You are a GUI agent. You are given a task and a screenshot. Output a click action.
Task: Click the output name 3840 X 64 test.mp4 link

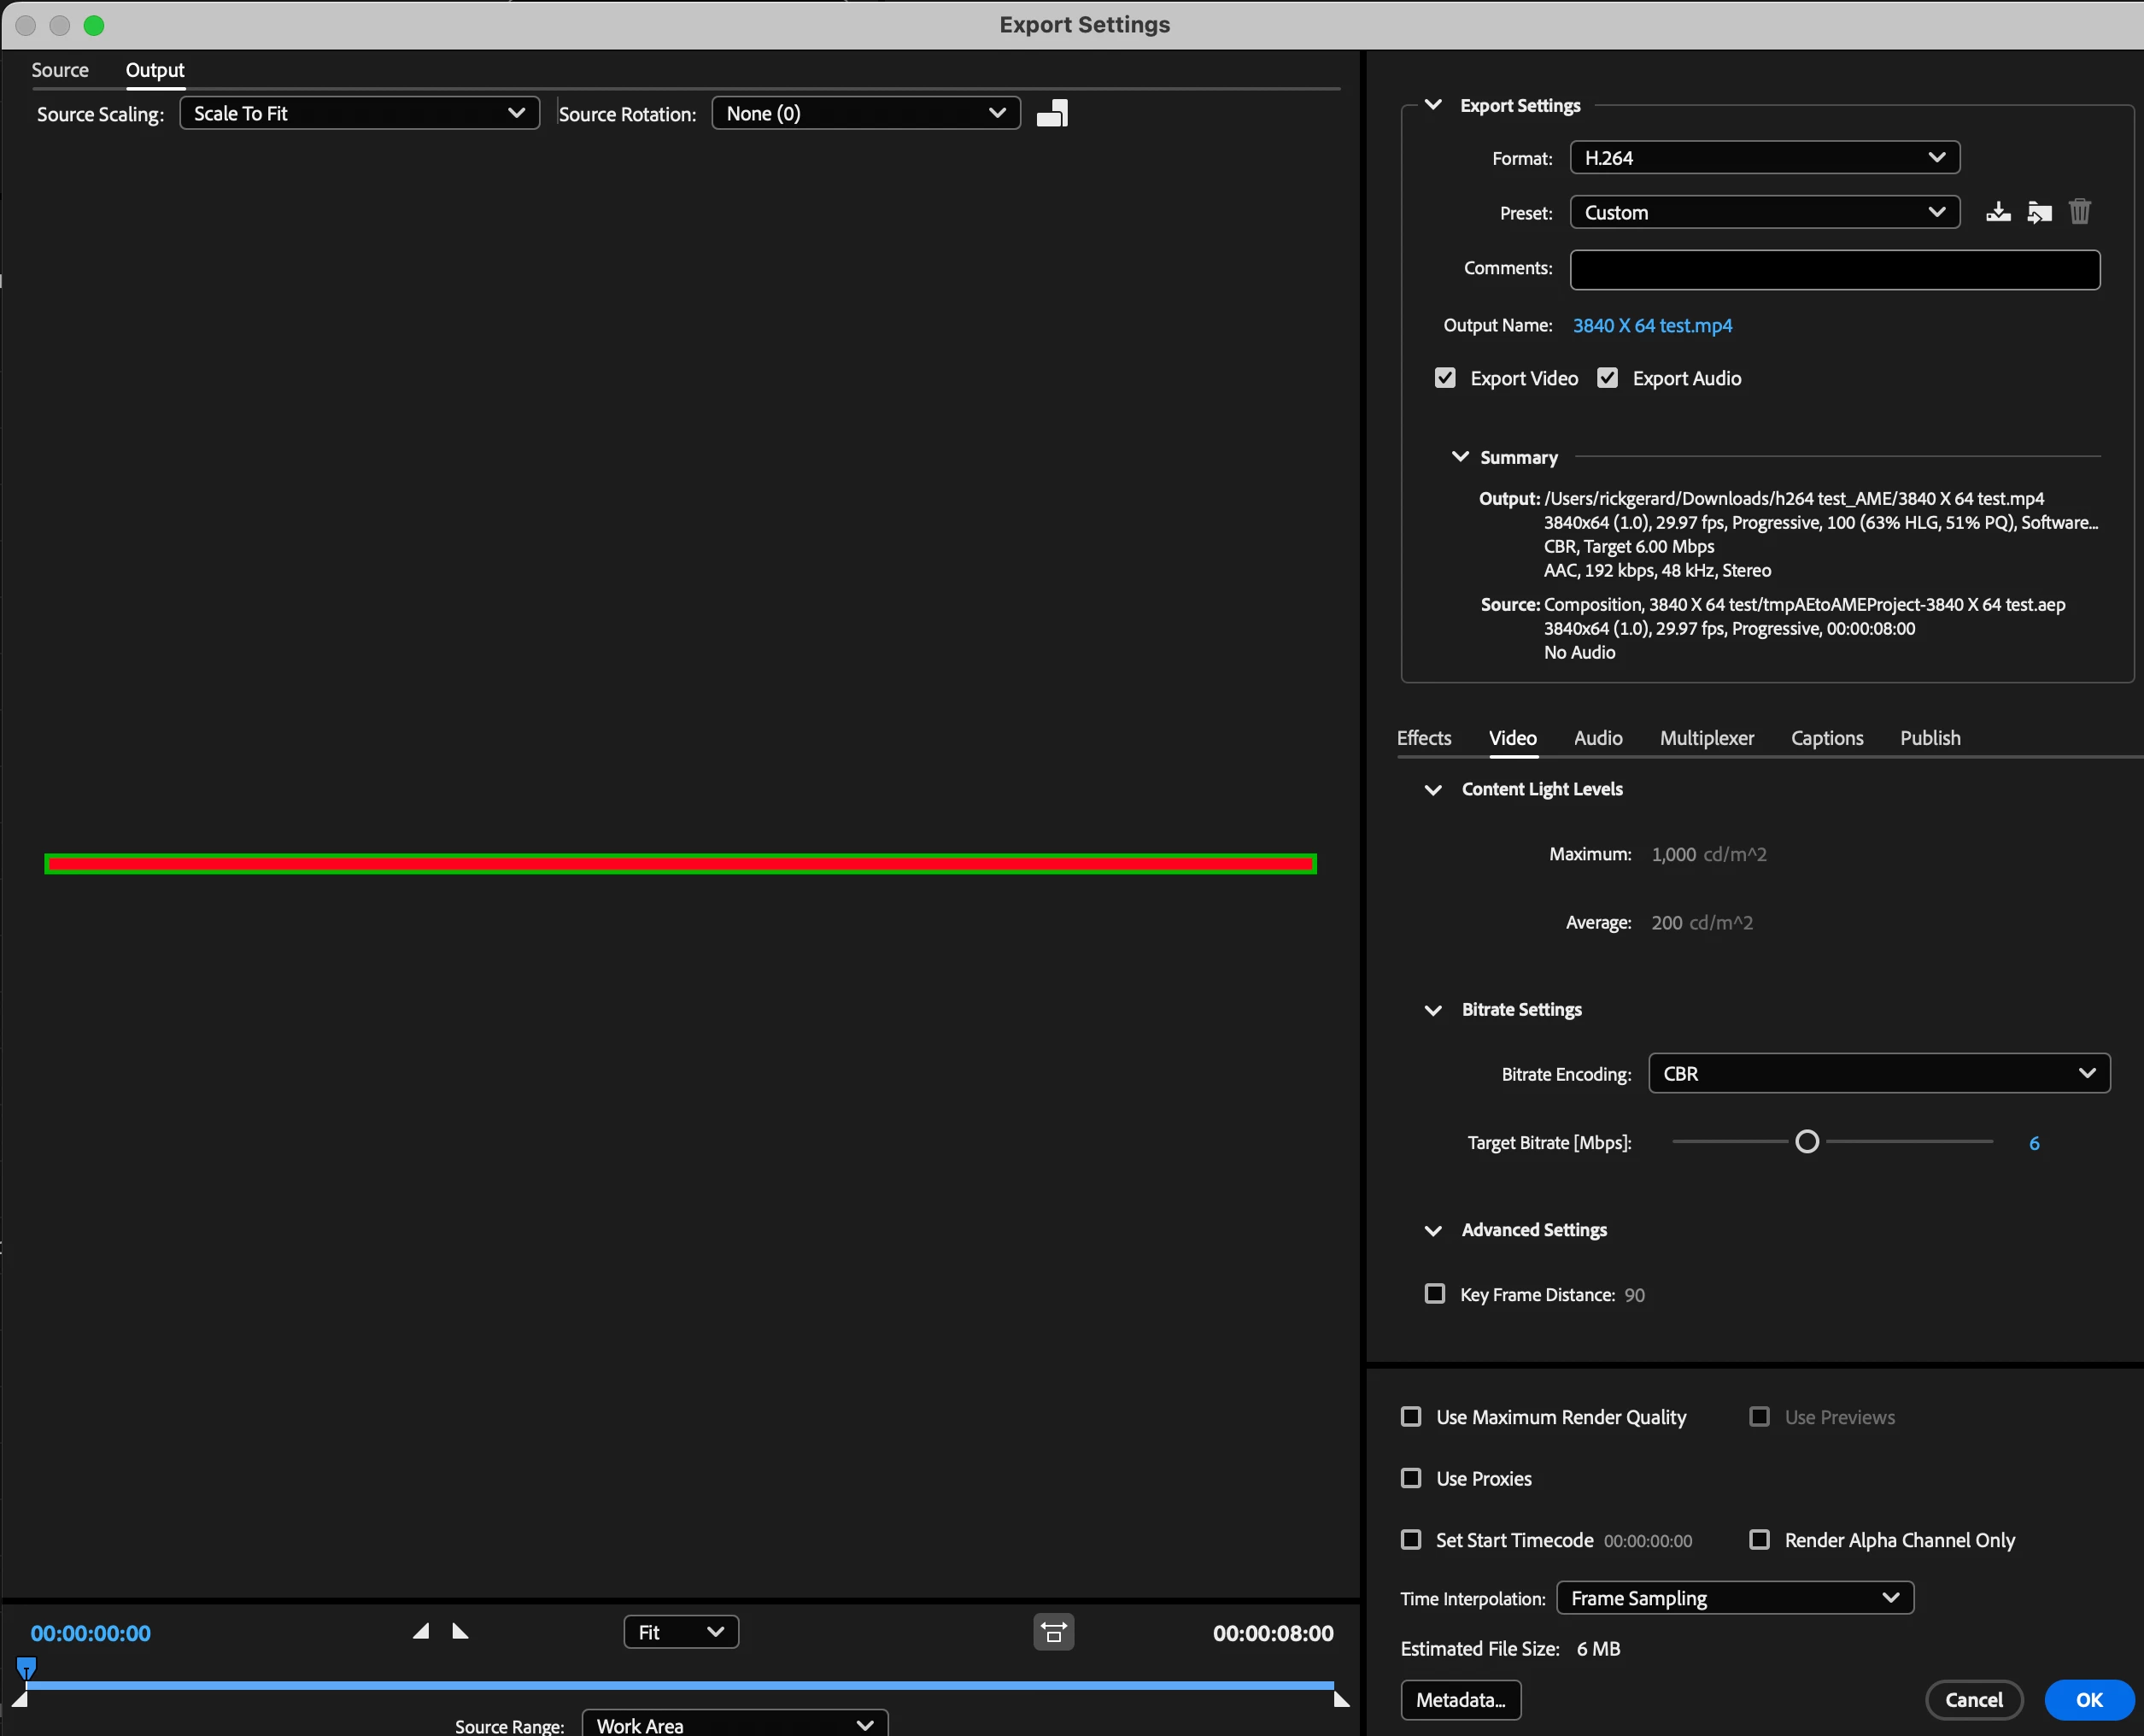click(1652, 326)
